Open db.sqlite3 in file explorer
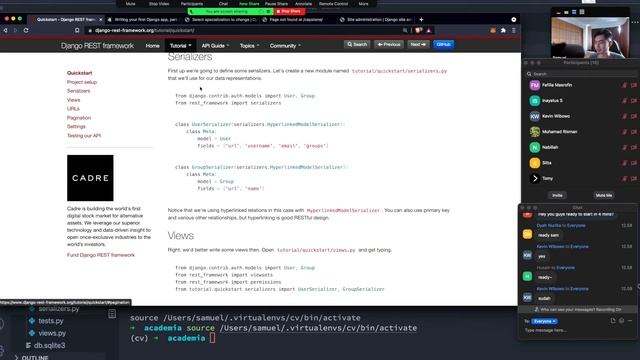640x360 pixels. click(45, 345)
